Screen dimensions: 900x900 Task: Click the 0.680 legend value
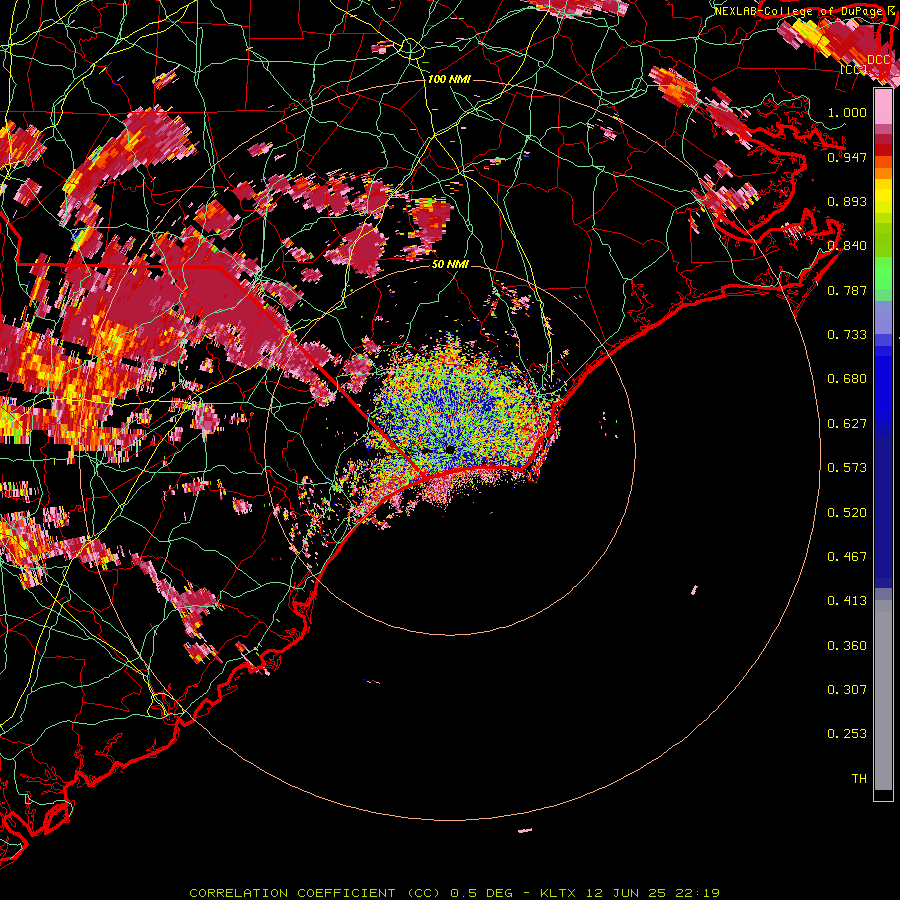(847, 379)
